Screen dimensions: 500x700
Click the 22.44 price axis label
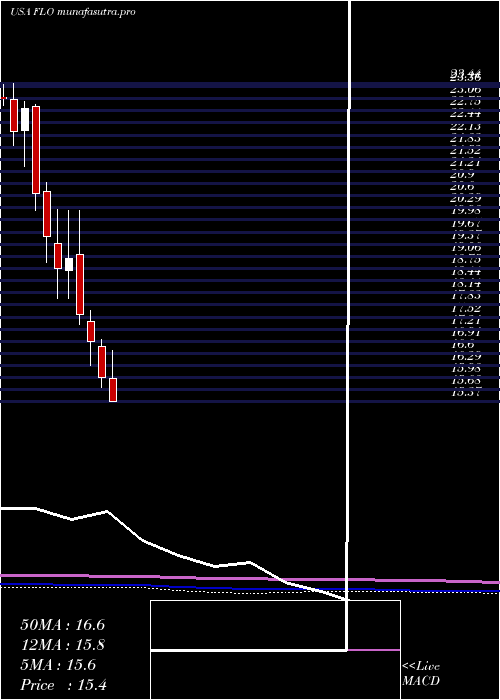click(x=465, y=114)
